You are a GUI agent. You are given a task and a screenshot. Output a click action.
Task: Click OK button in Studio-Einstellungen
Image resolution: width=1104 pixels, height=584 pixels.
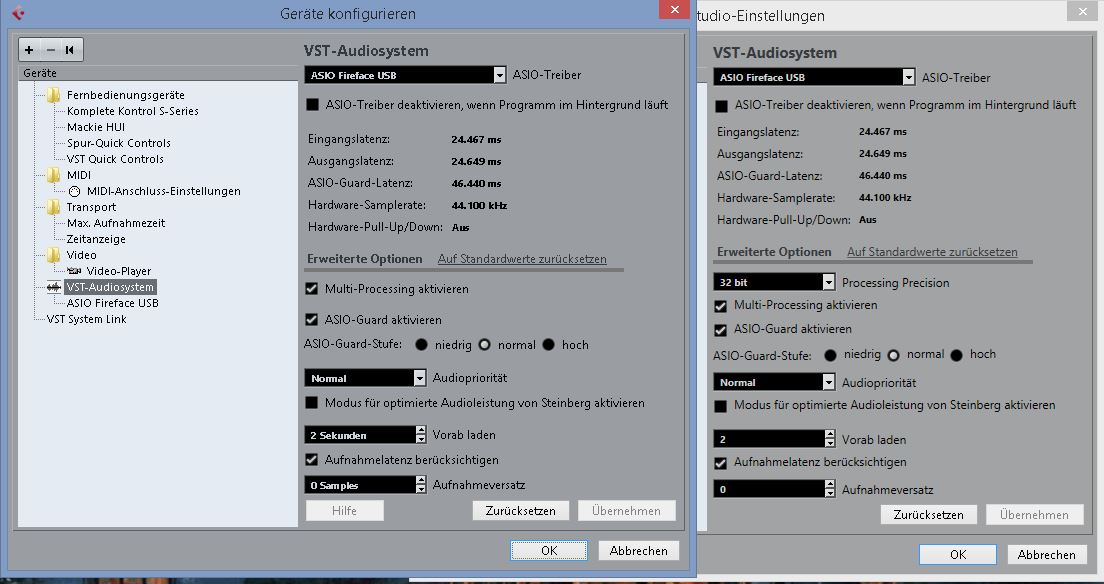tap(958, 554)
